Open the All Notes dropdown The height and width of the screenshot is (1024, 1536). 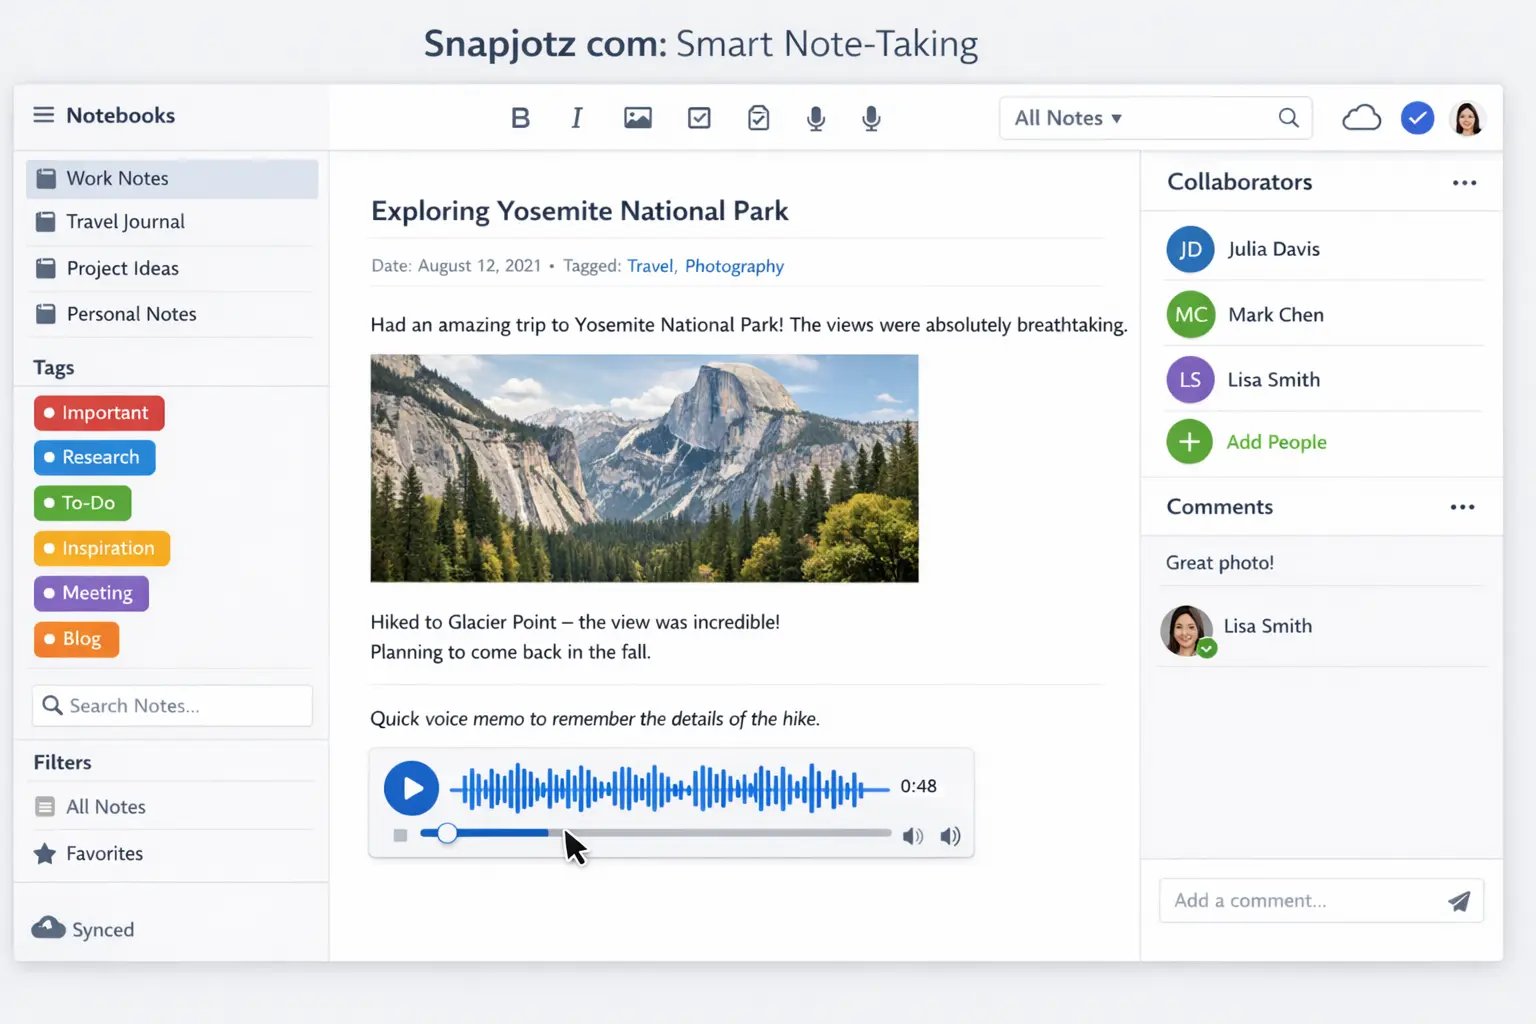pyautogui.click(x=1067, y=118)
